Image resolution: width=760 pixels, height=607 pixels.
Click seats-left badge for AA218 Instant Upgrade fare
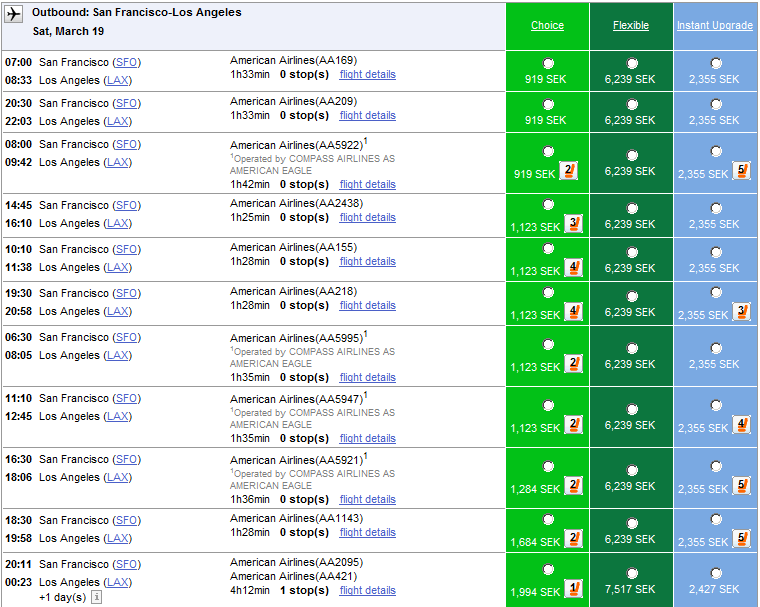(741, 312)
